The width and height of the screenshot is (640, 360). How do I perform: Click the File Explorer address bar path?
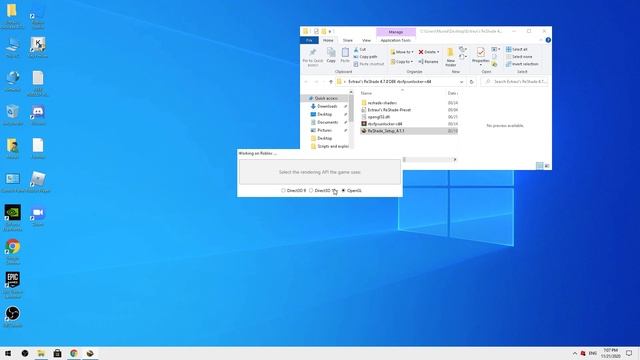[390, 82]
